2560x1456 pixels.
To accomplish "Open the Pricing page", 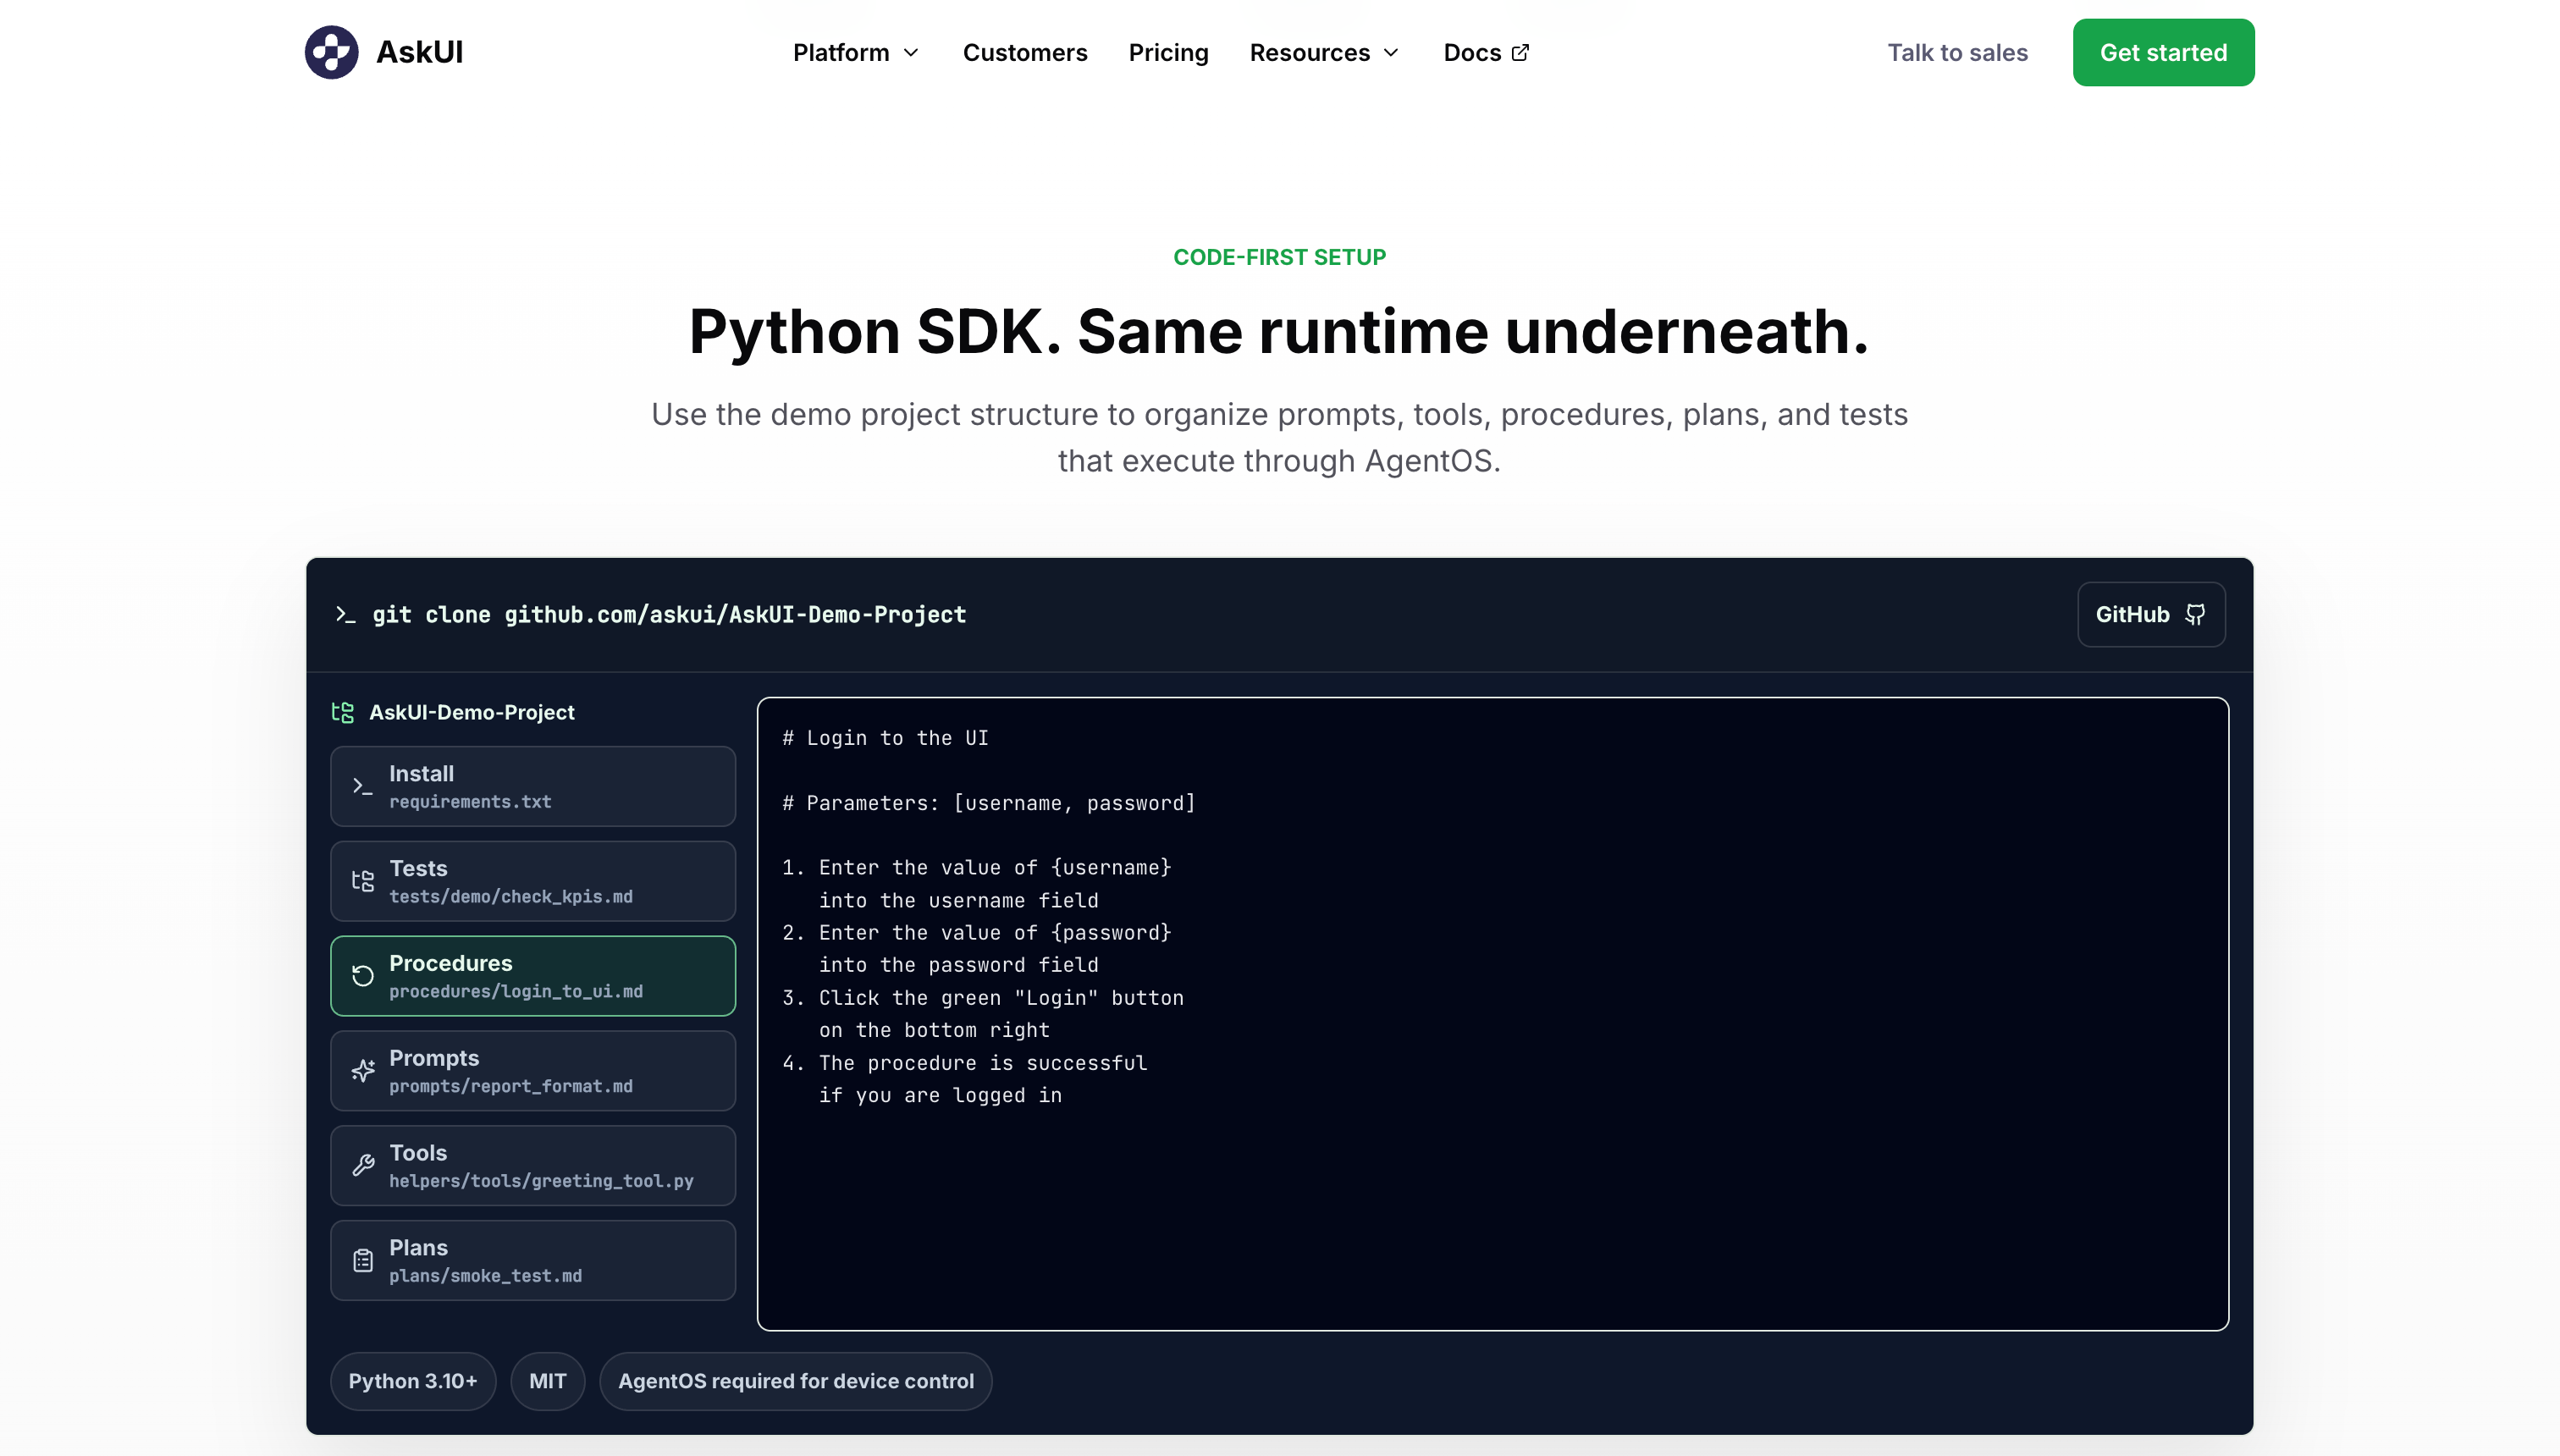I will pos(1168,52).
